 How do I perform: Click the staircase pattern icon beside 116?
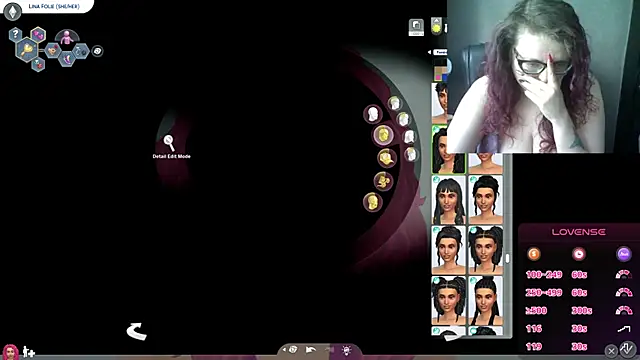(x=624, y=329)
